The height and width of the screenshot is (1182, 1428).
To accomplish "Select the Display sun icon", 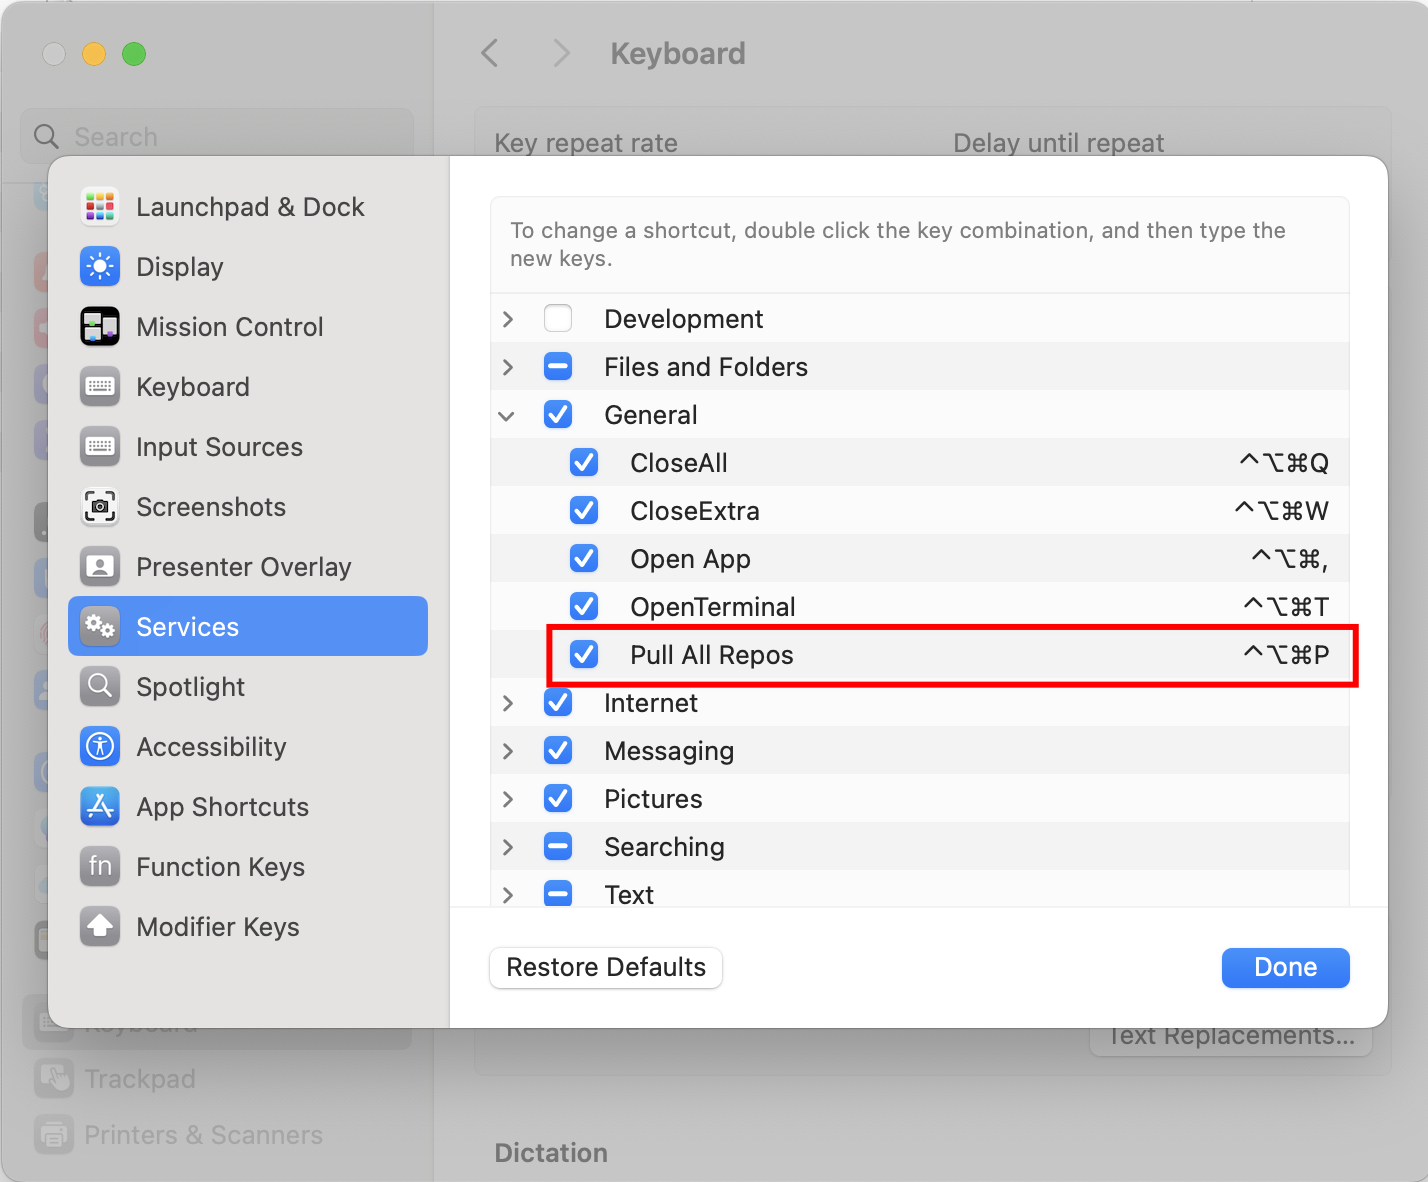I will click(x=100, y=267).
